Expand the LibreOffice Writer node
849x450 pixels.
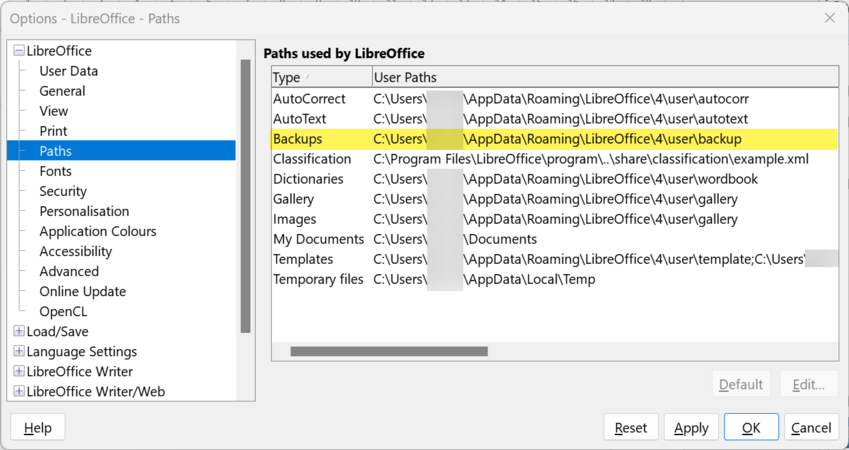(19, 371)
